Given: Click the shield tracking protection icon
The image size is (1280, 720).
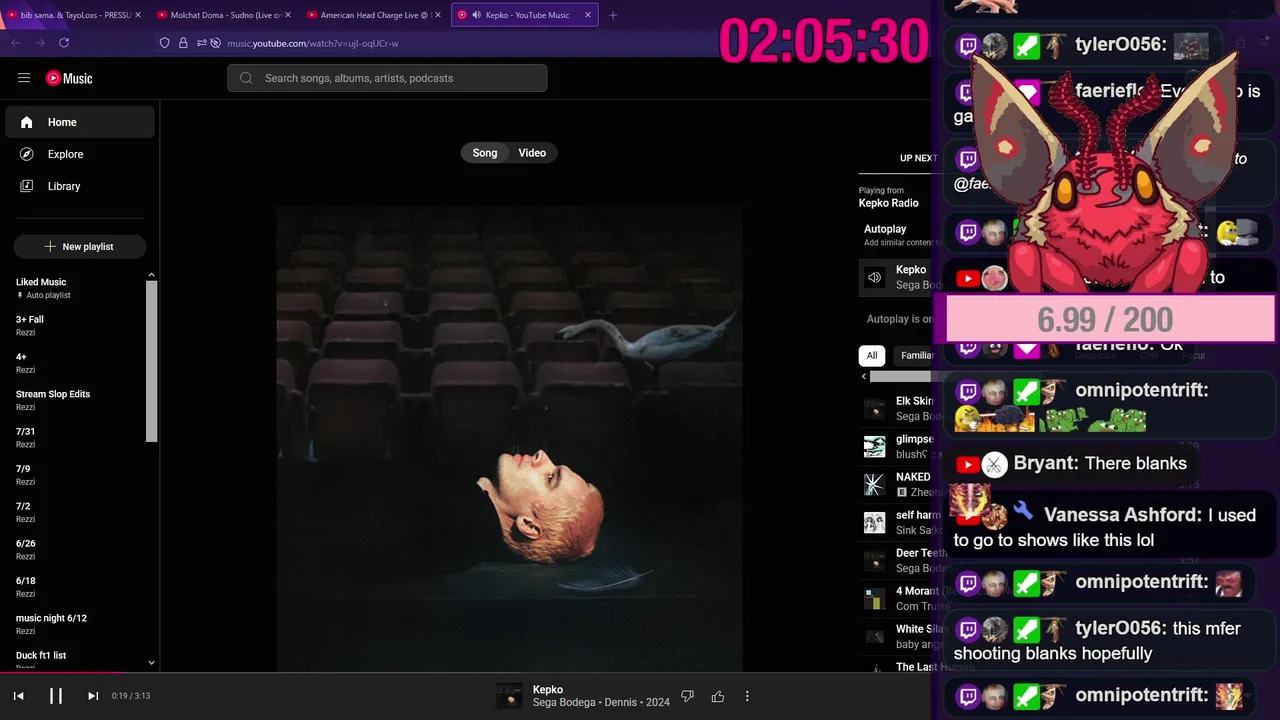Looking at the screenshot, I should (x=165, y=43).
